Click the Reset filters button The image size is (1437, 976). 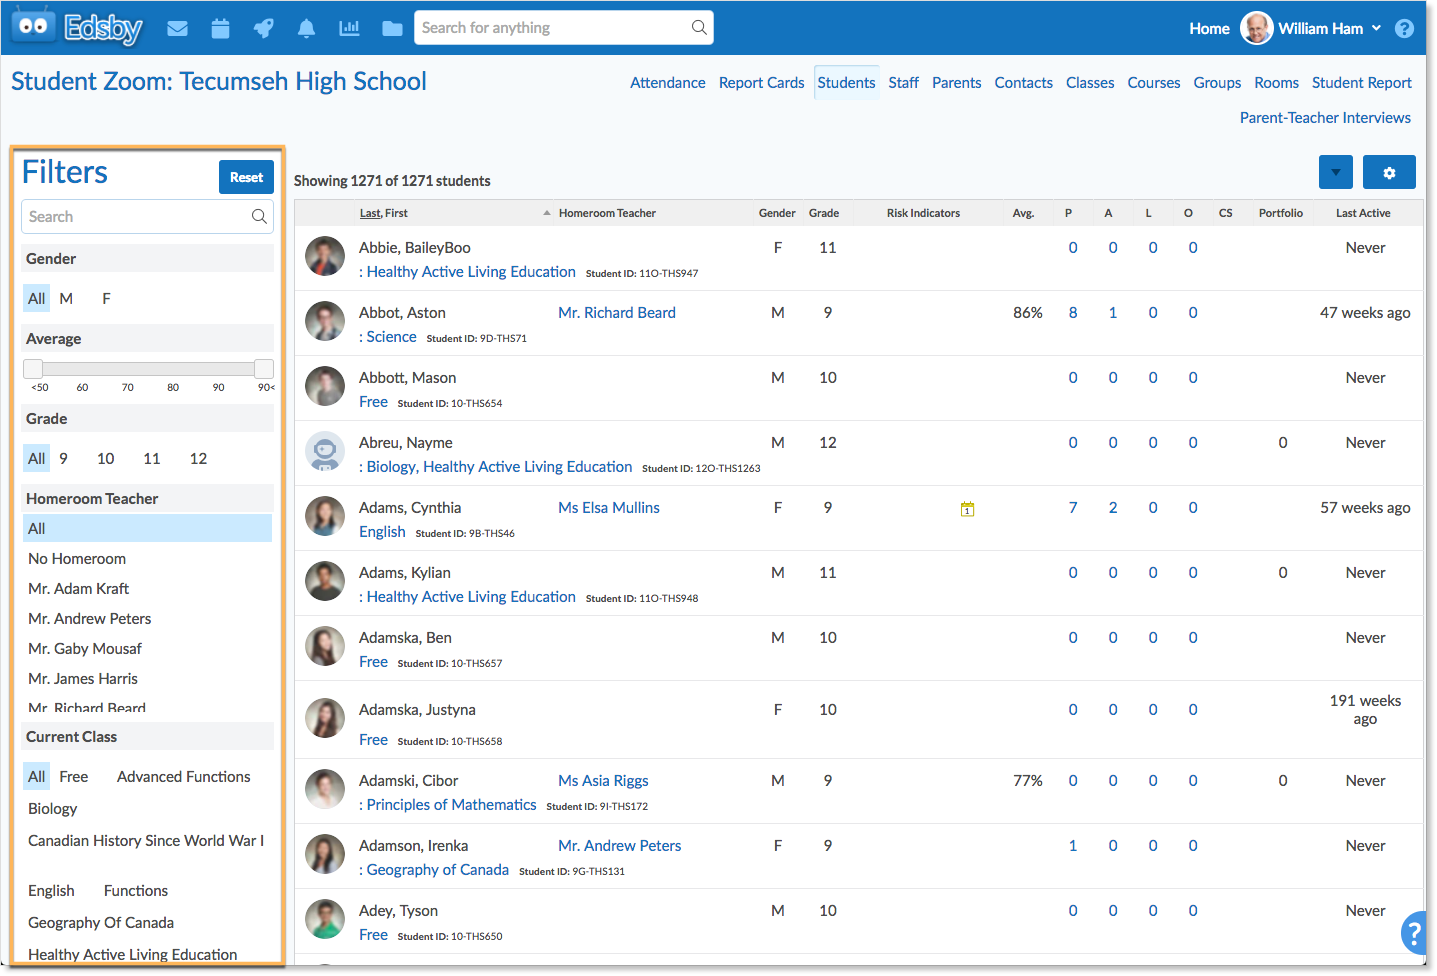click(246, 177)
